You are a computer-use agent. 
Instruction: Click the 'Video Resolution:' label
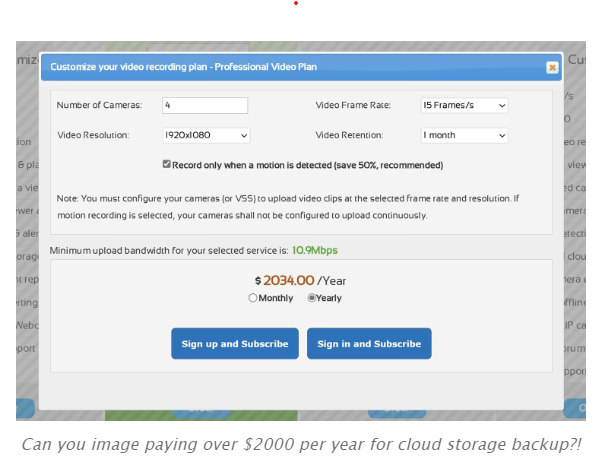pos(93,135)
